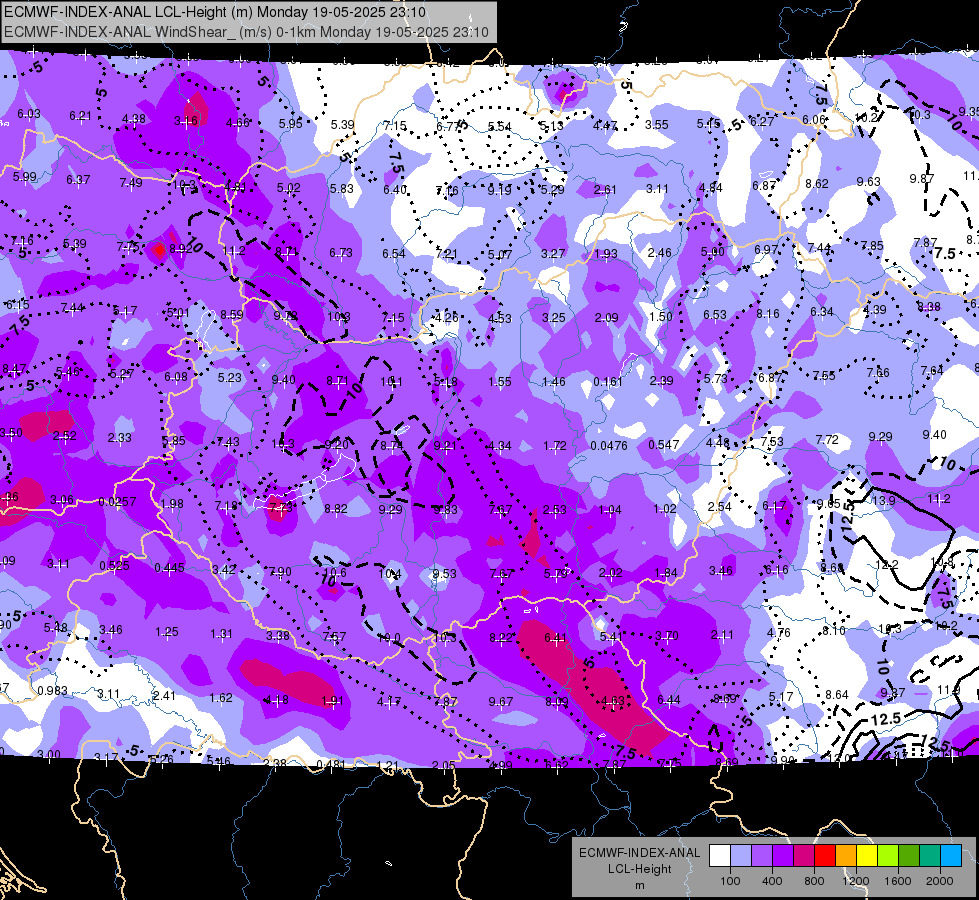
Task: Select the 6.73 grid value
Action: tap(341, 252)
